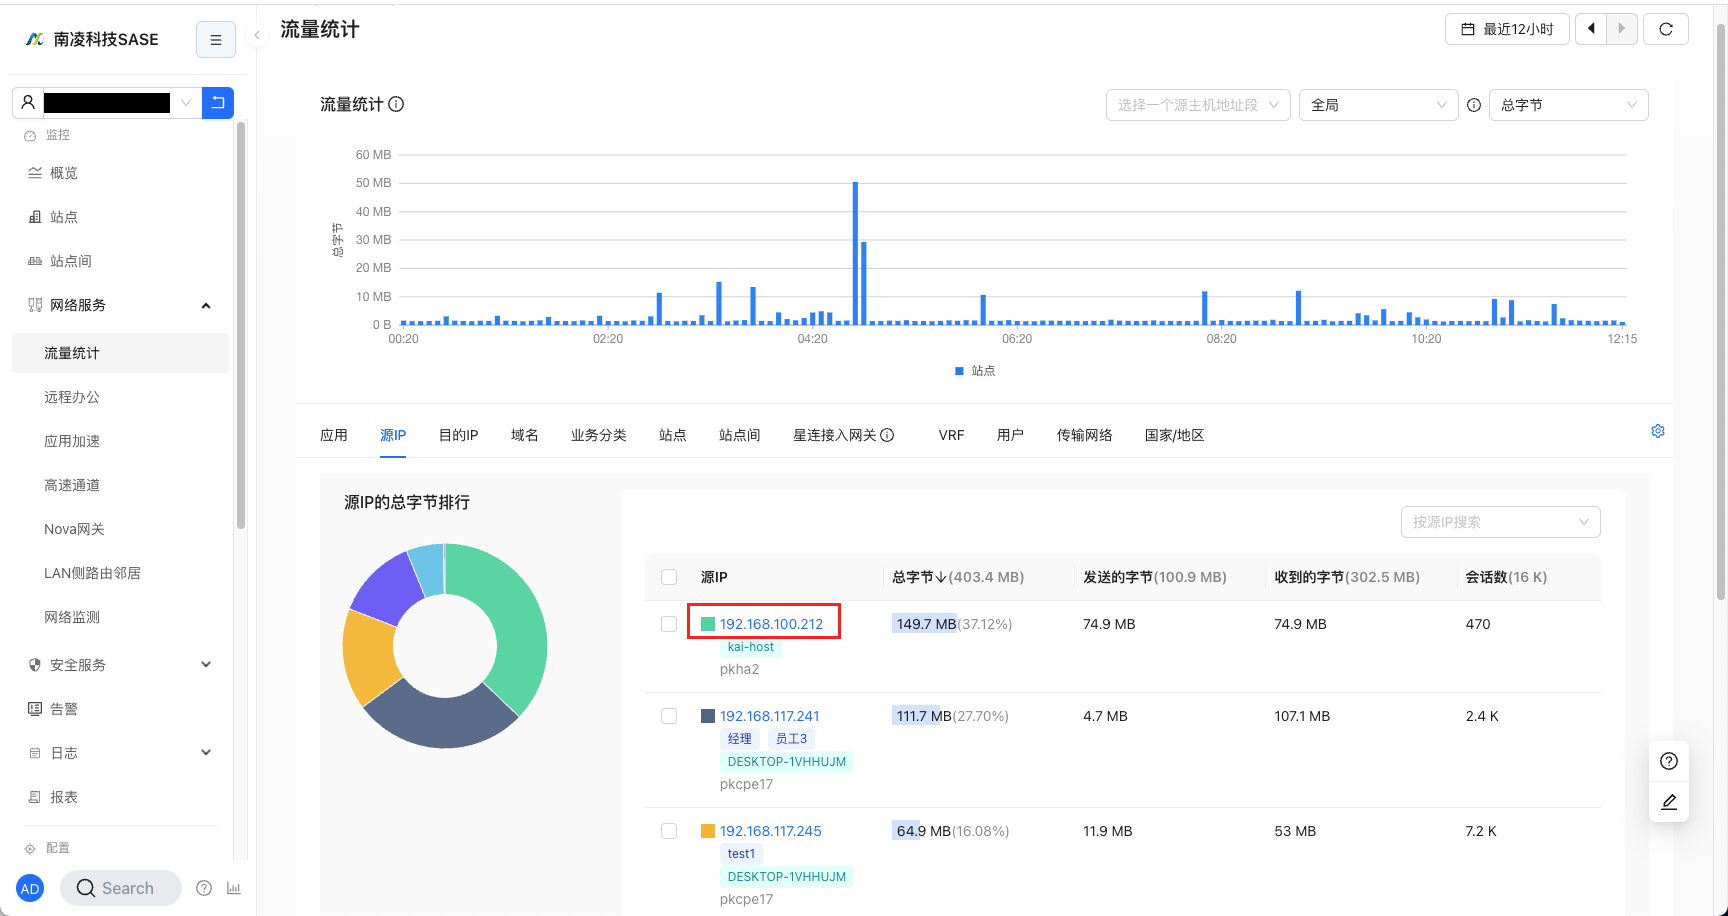This screenshot has height=916, width=1728.
Task: Click the edit pencil floating button
Action: click(1669, 802)
